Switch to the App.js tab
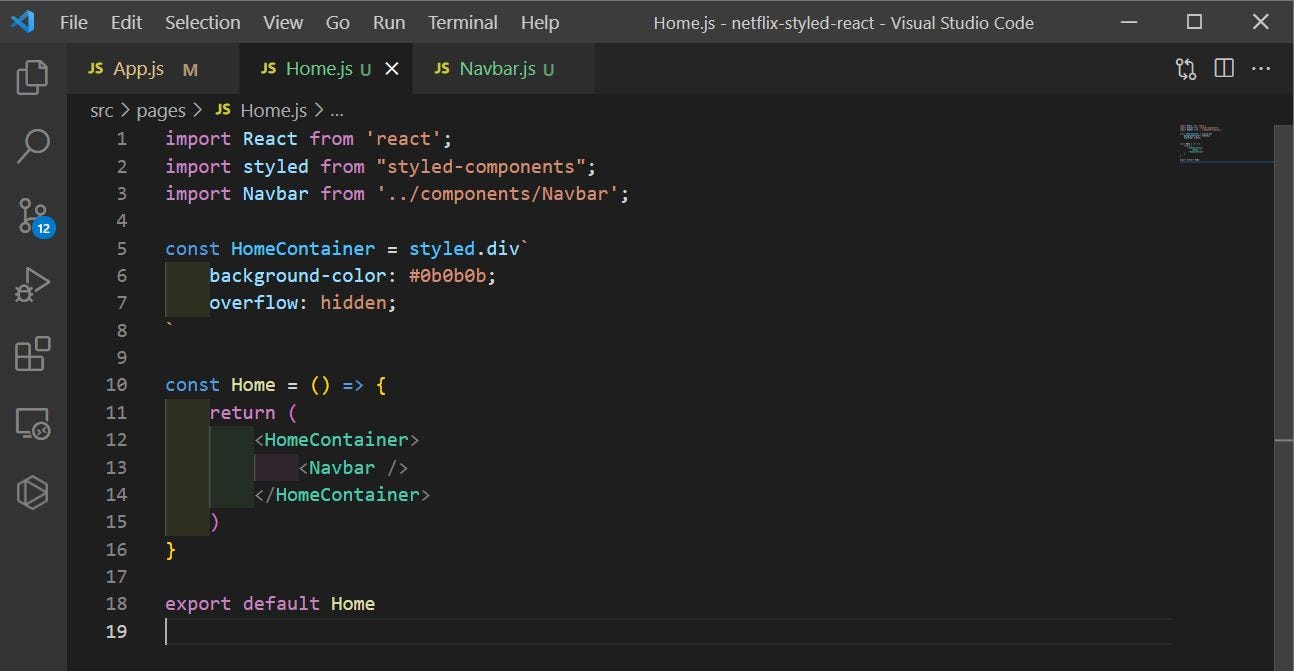Image resolution: width=1294 pixels, height=671 pixels. [154, 69]
